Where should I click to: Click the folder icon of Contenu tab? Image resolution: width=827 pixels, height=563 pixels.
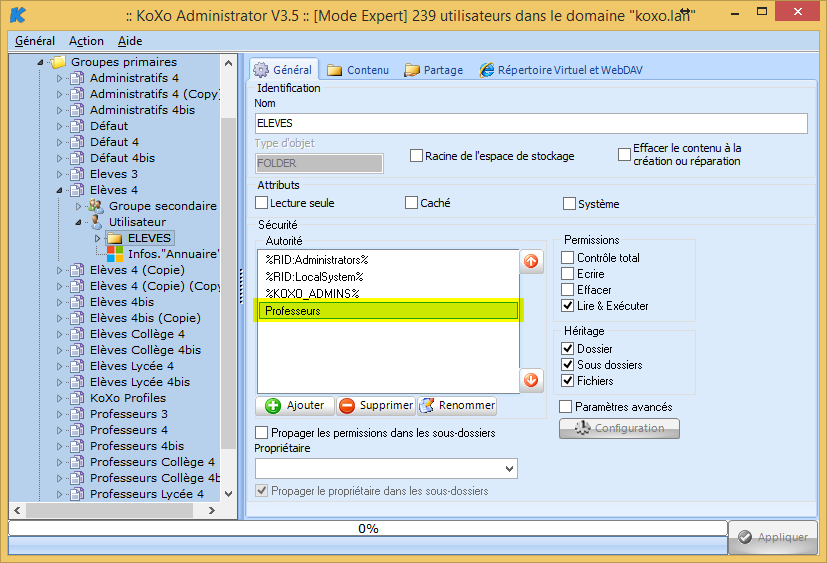tap(334, 70)
